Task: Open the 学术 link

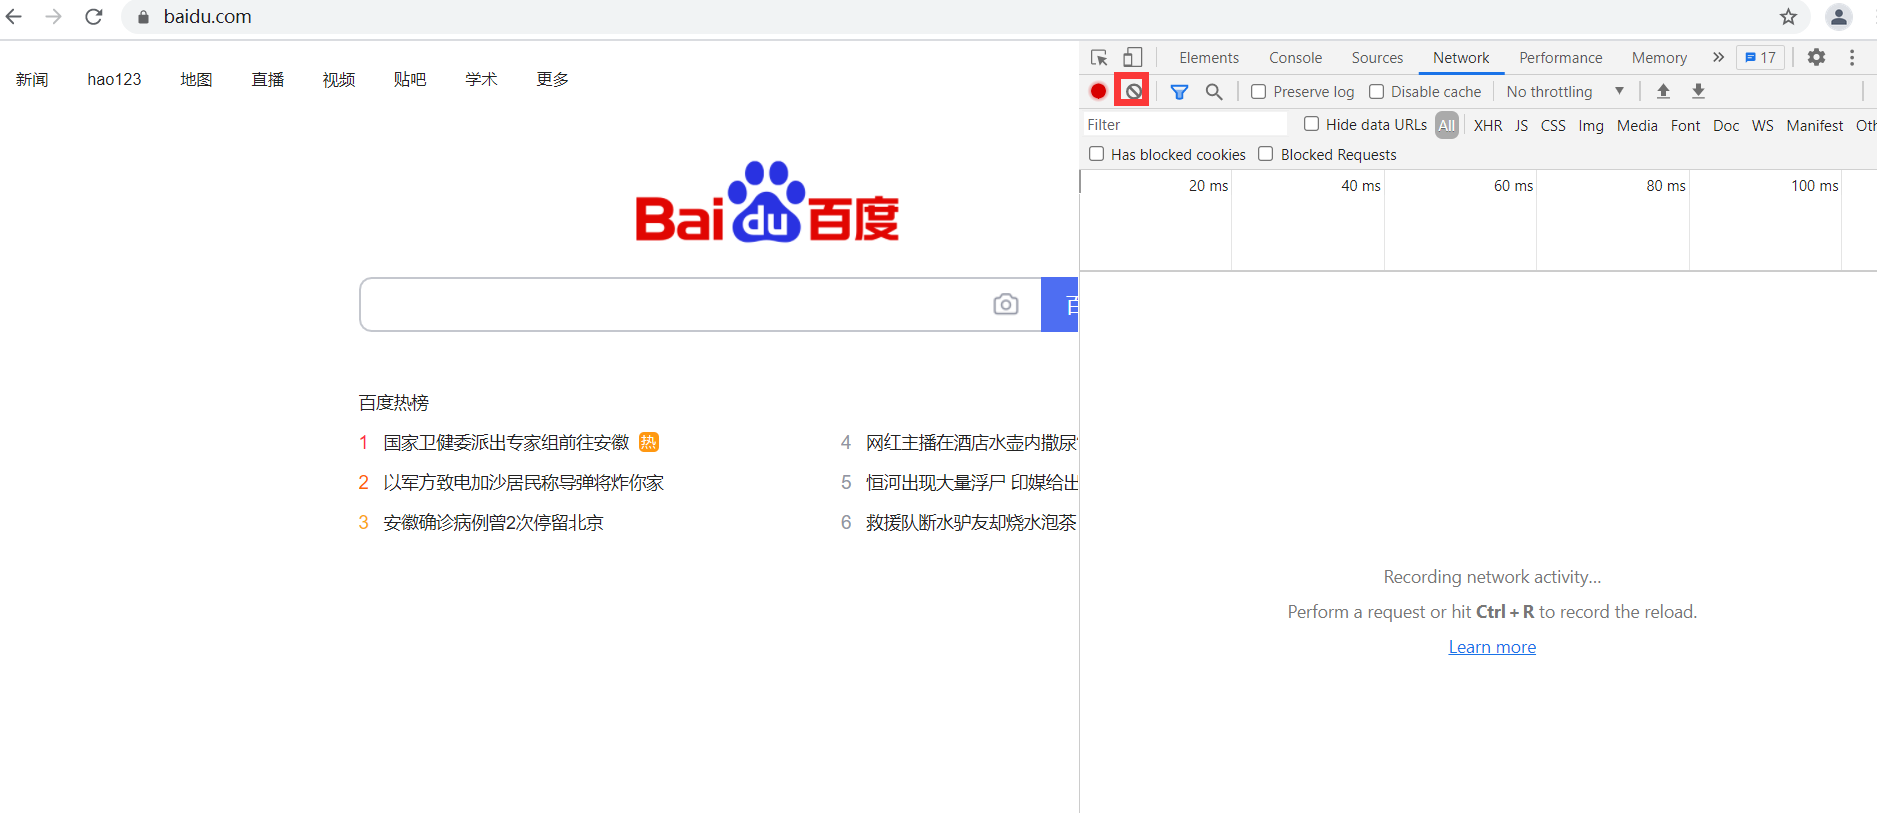Action: pos(481,79)
